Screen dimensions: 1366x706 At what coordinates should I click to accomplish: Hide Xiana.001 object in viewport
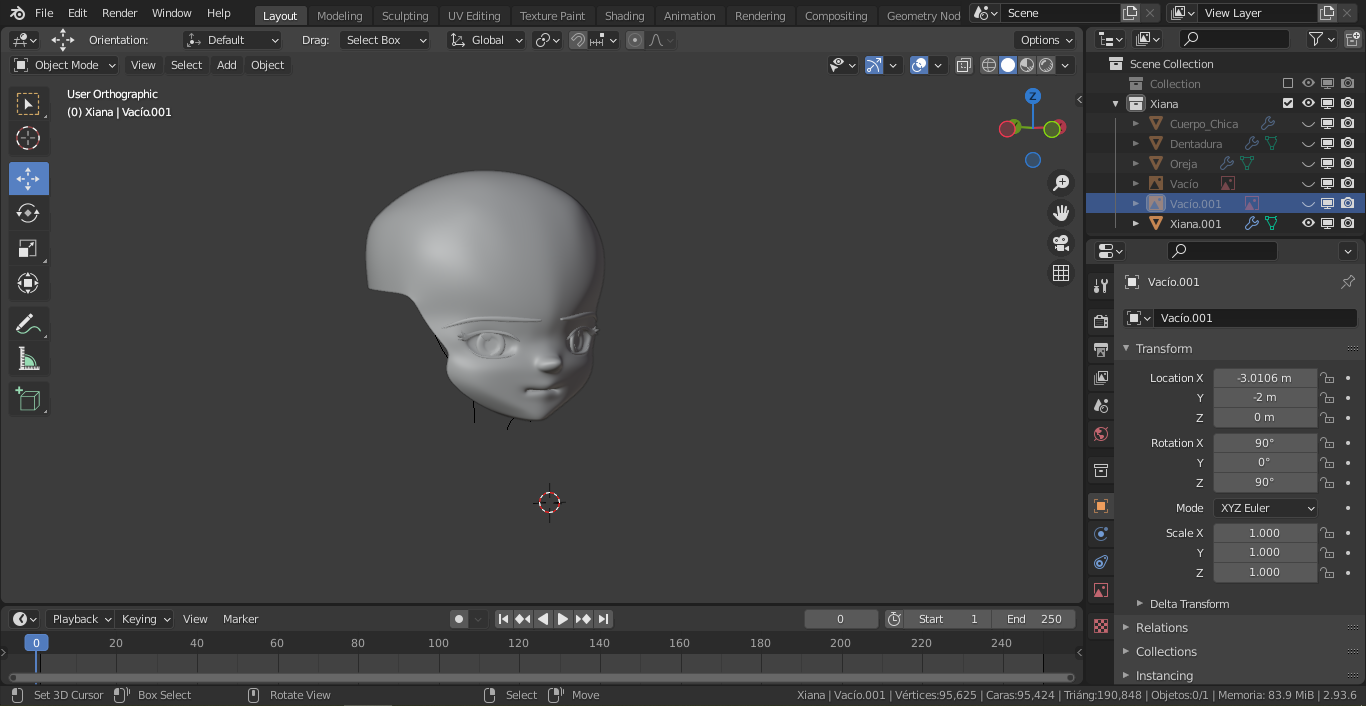coord(1307,224)
